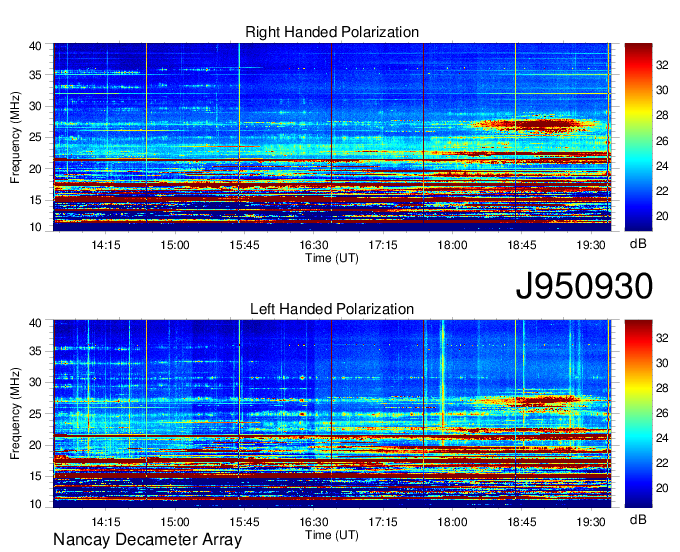680x552 pixels.
Task: Click the 10 MHz tick of Right Handed plot
Action: 35,227
